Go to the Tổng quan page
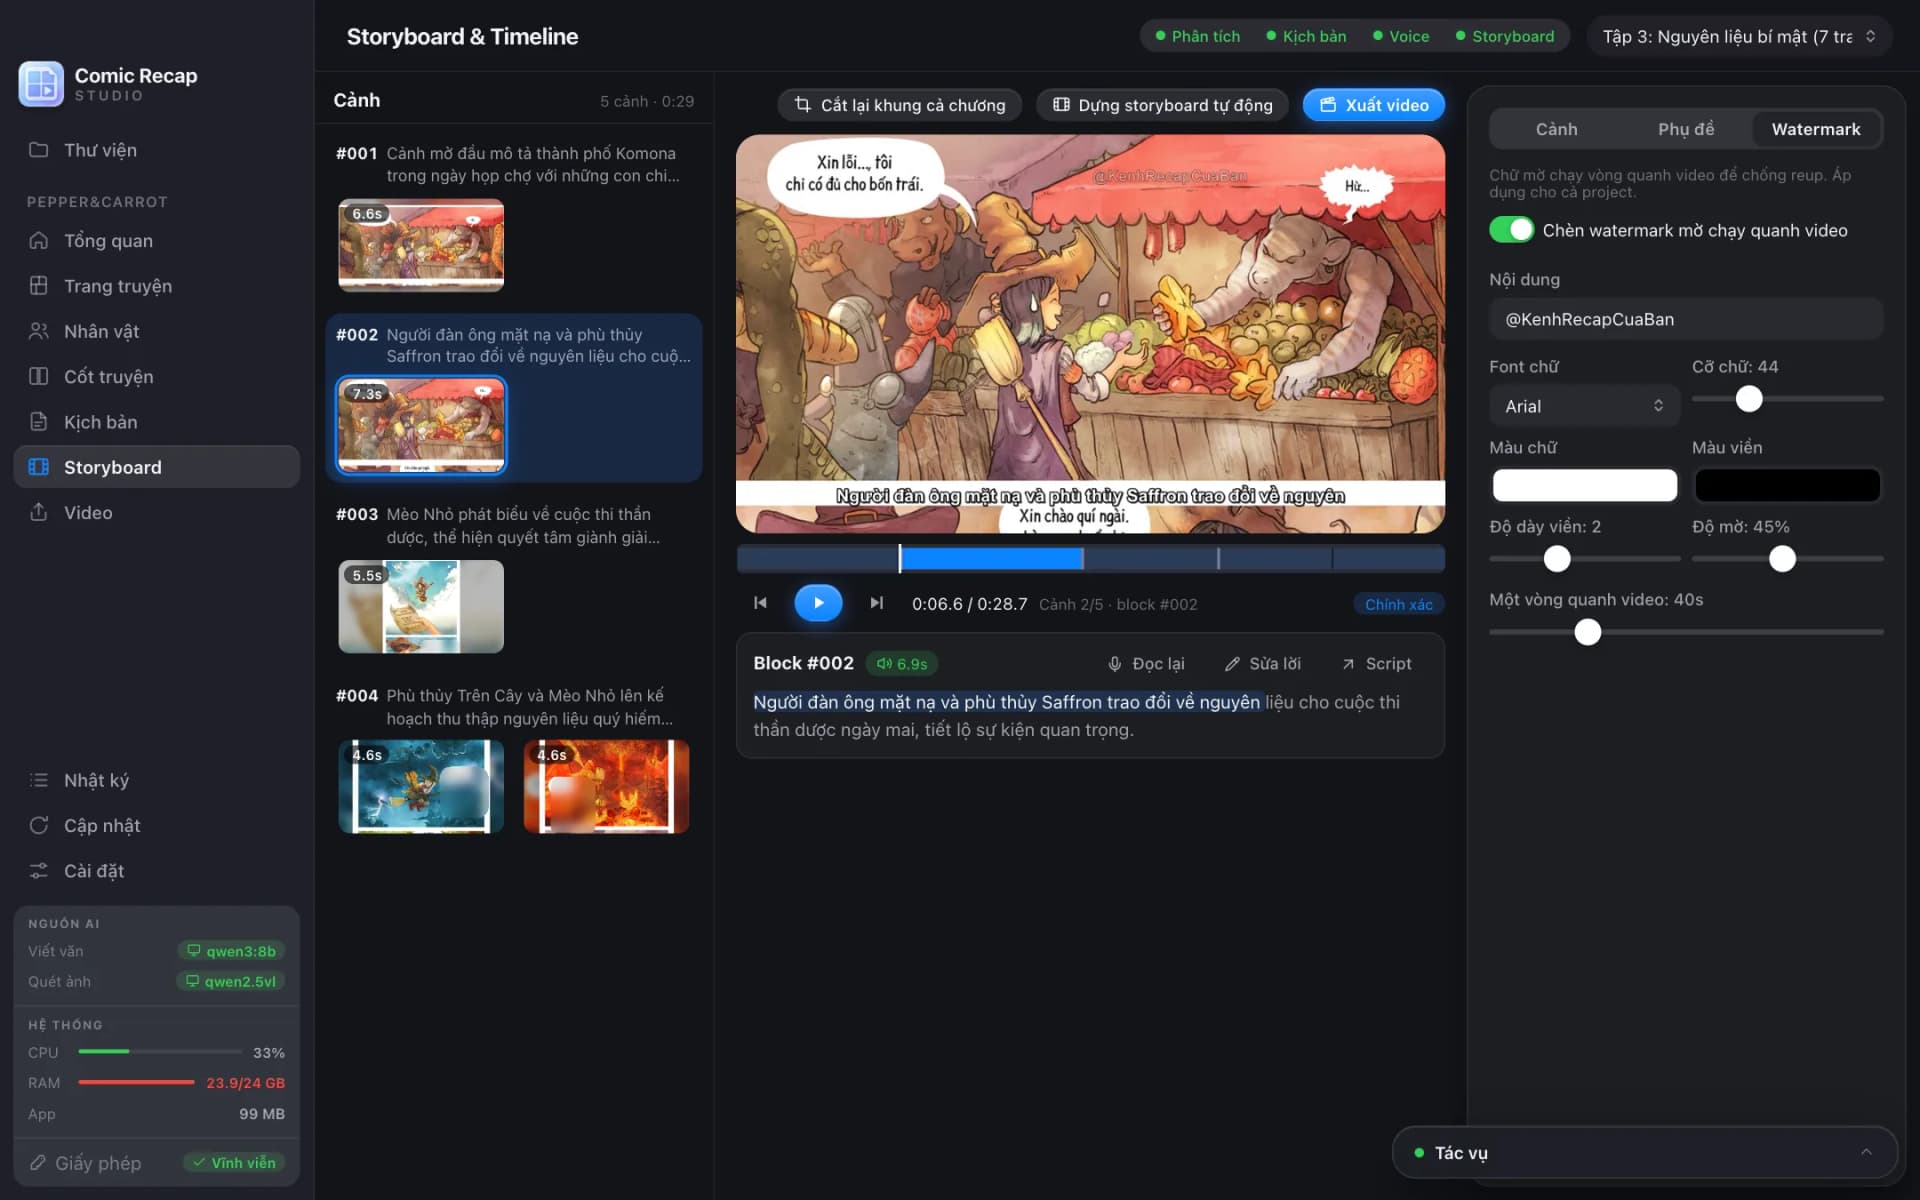Screen dimensions: 1920x1200 pos(157,241)
